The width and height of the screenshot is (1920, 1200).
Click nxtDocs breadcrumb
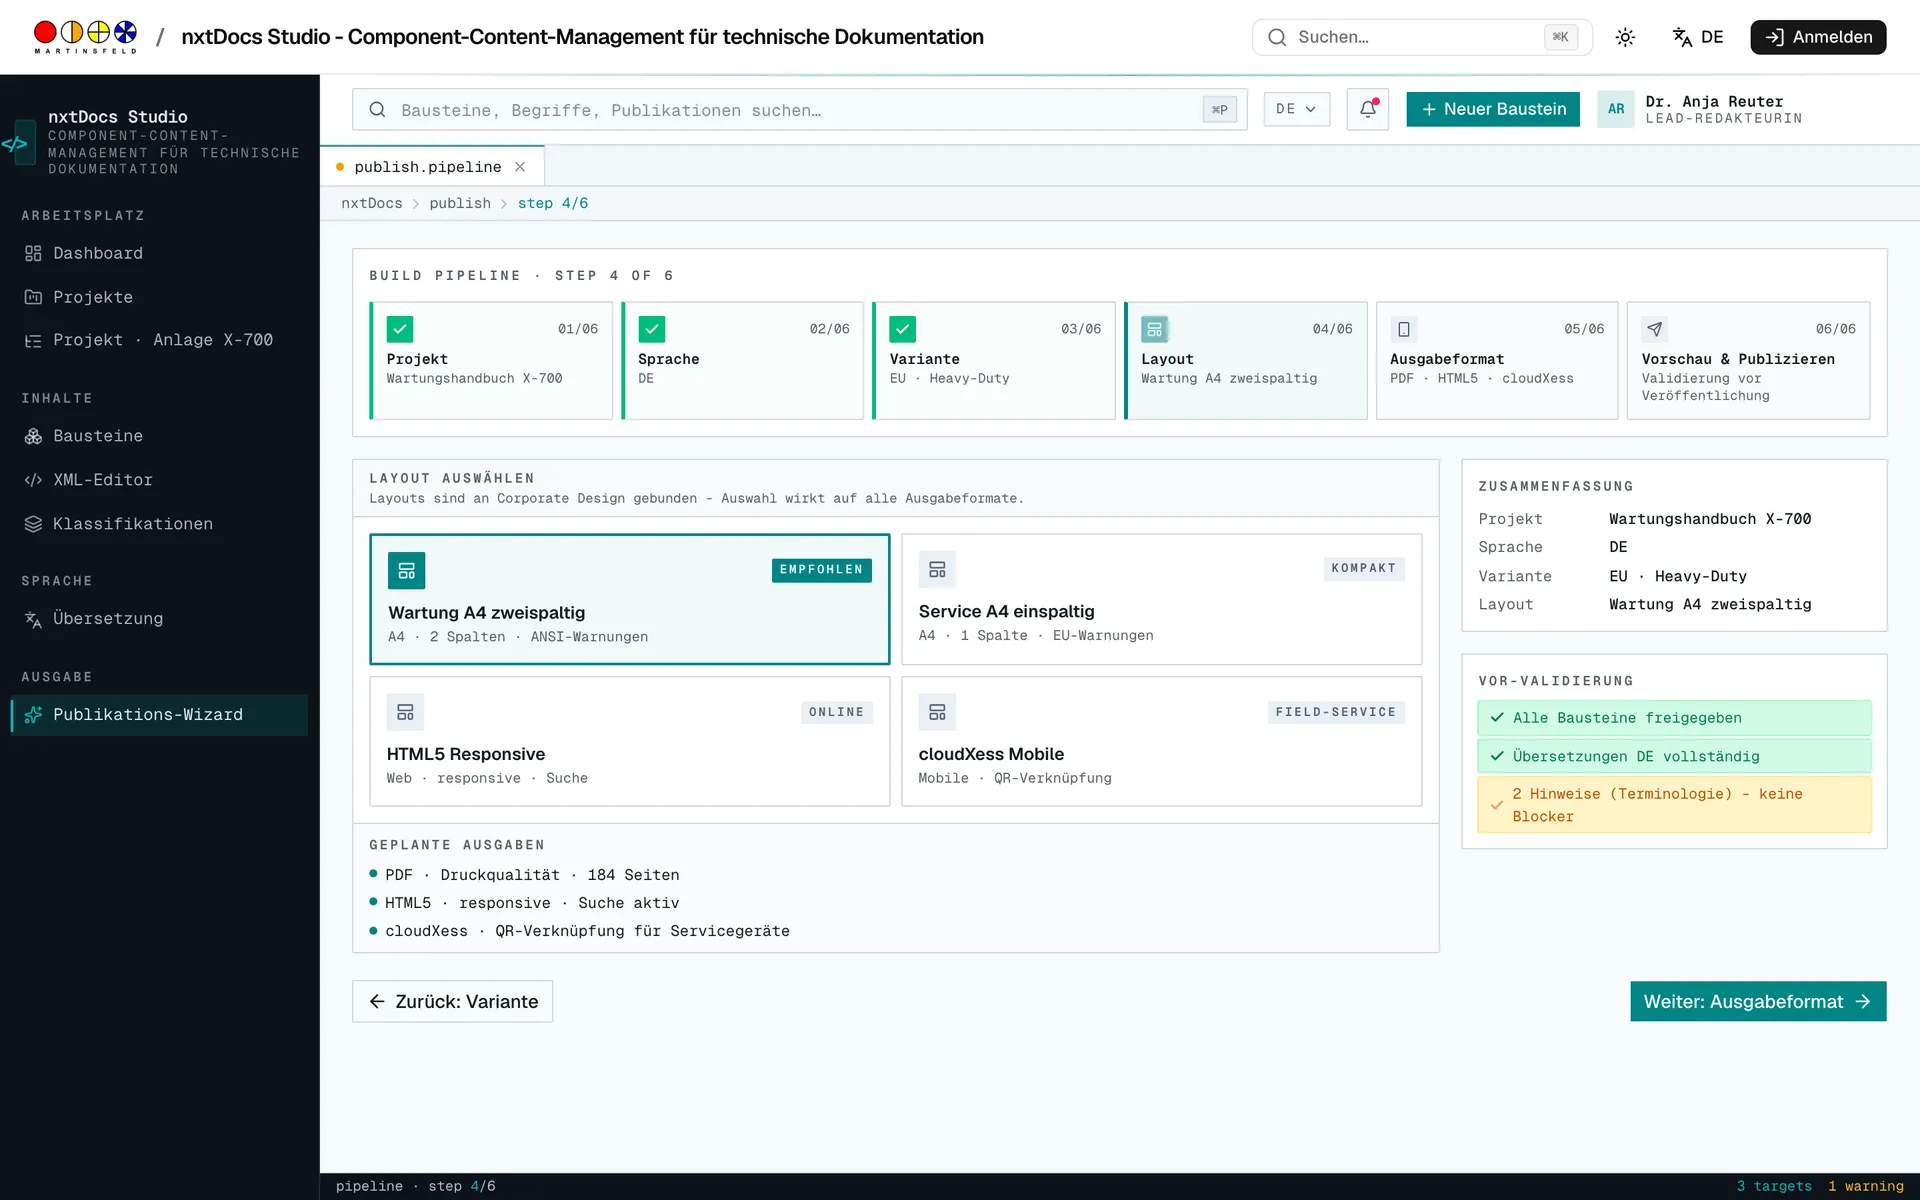(x=371, y=203)
